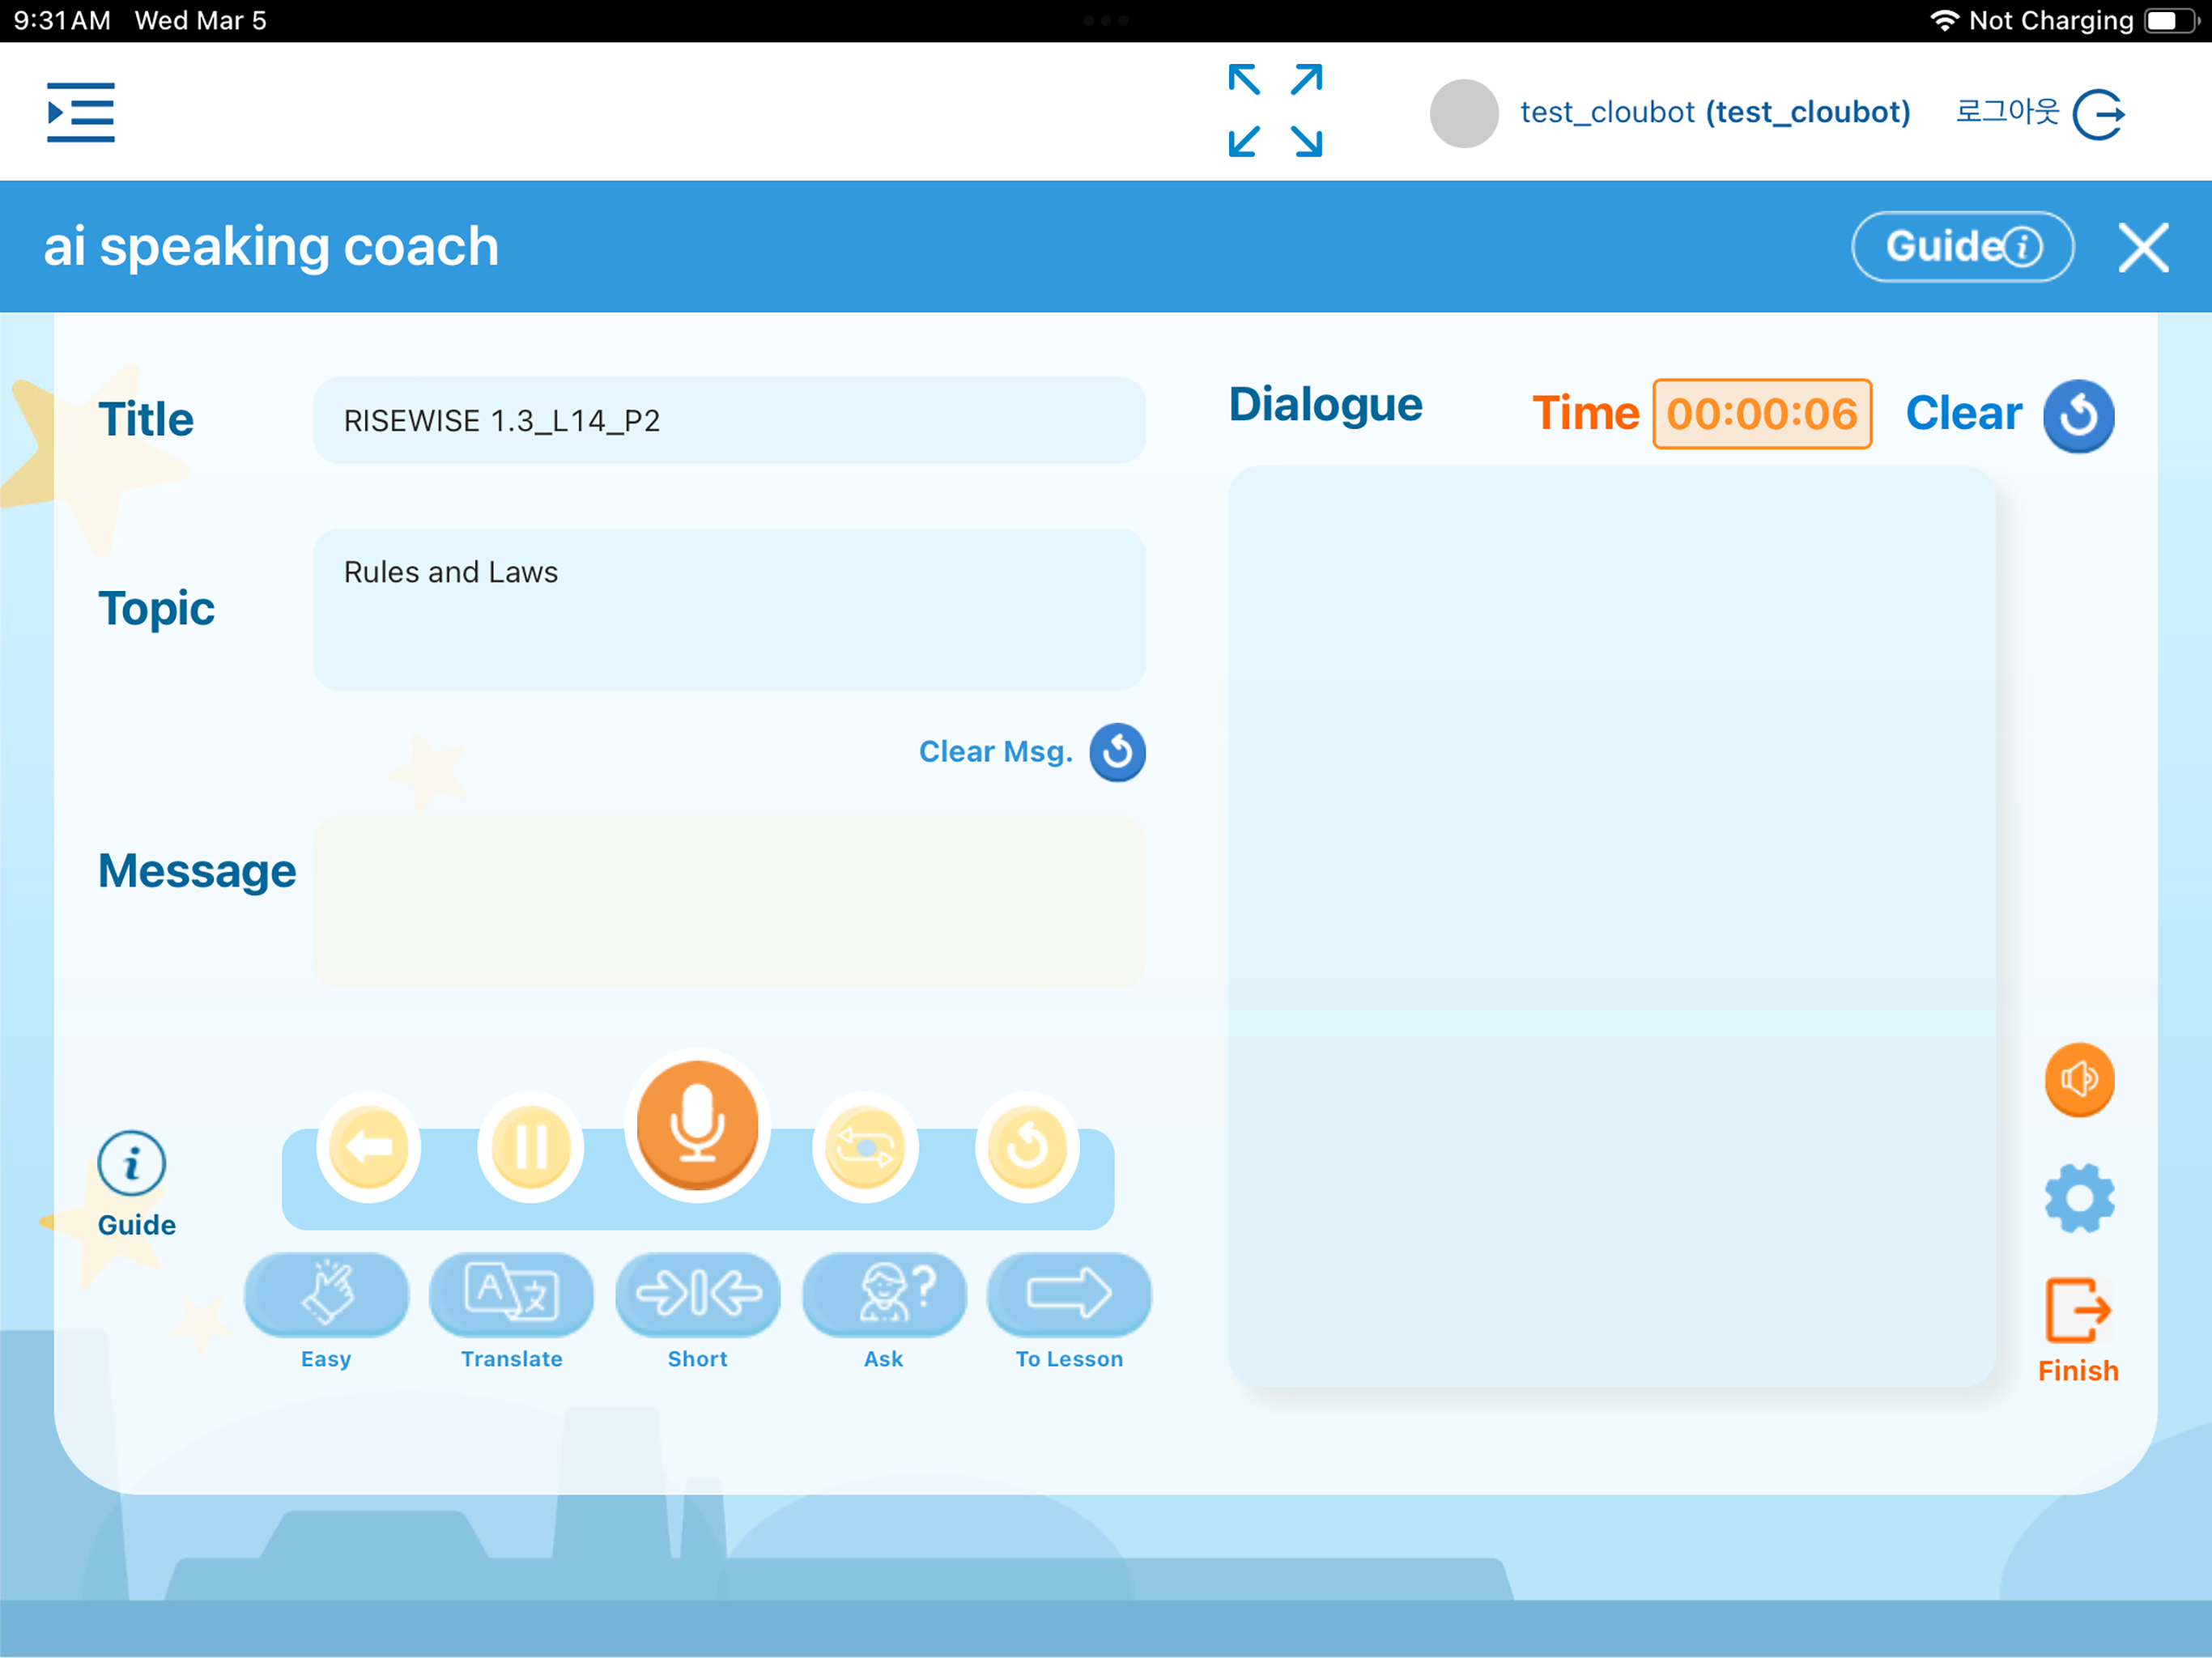Close the ai speaking coach panel
This screenshot has height=1658, width=2212.
pyautogui.click(x=2143, y=247)
